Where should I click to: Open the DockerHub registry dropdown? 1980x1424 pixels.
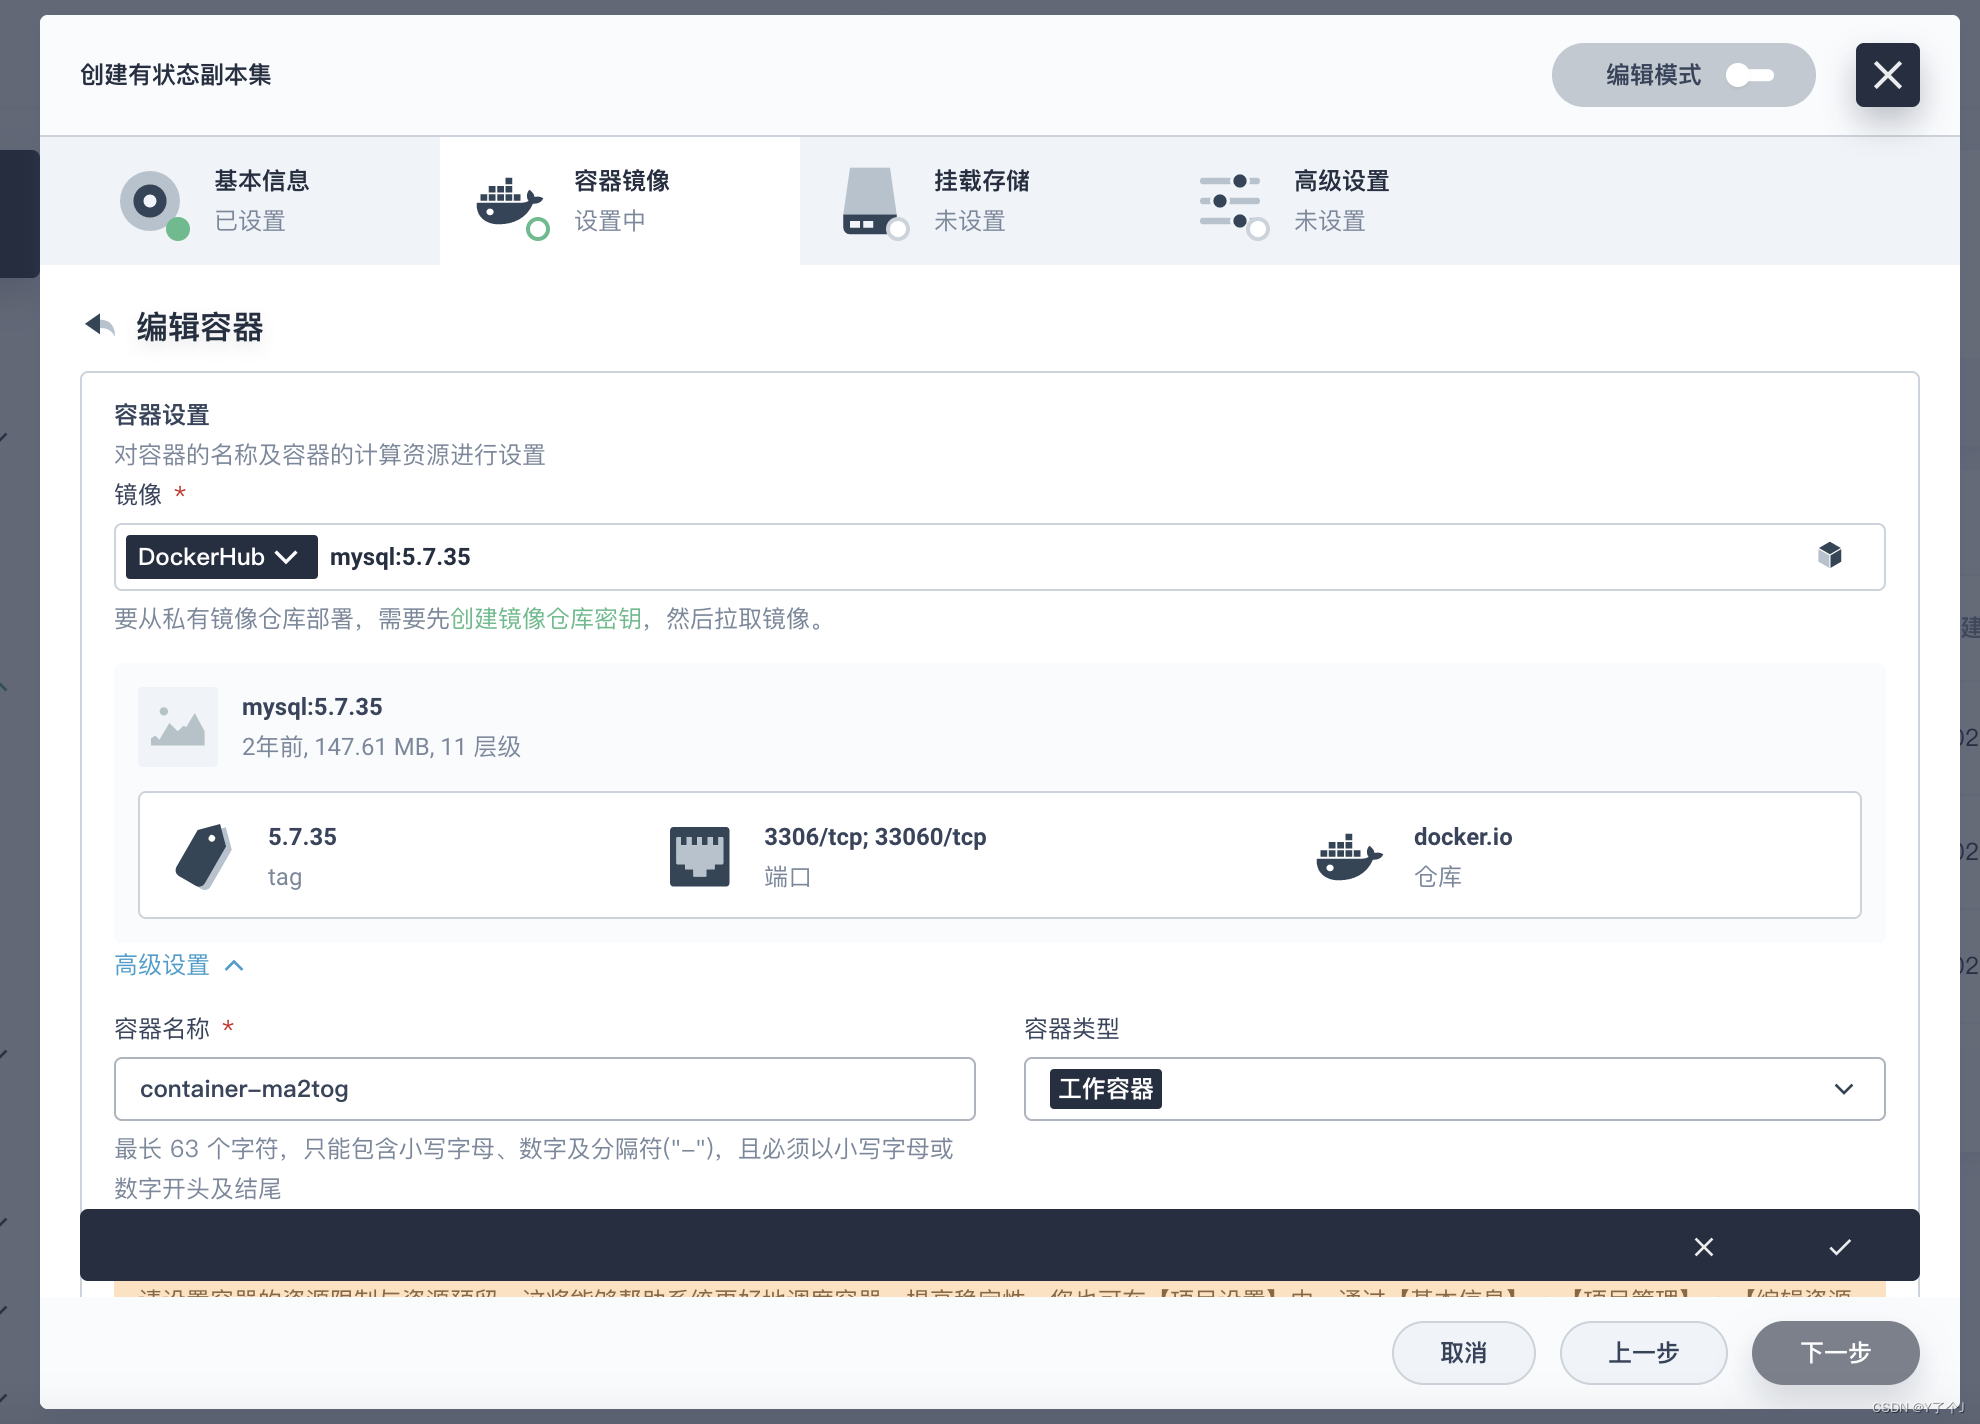tap(221, 557)
